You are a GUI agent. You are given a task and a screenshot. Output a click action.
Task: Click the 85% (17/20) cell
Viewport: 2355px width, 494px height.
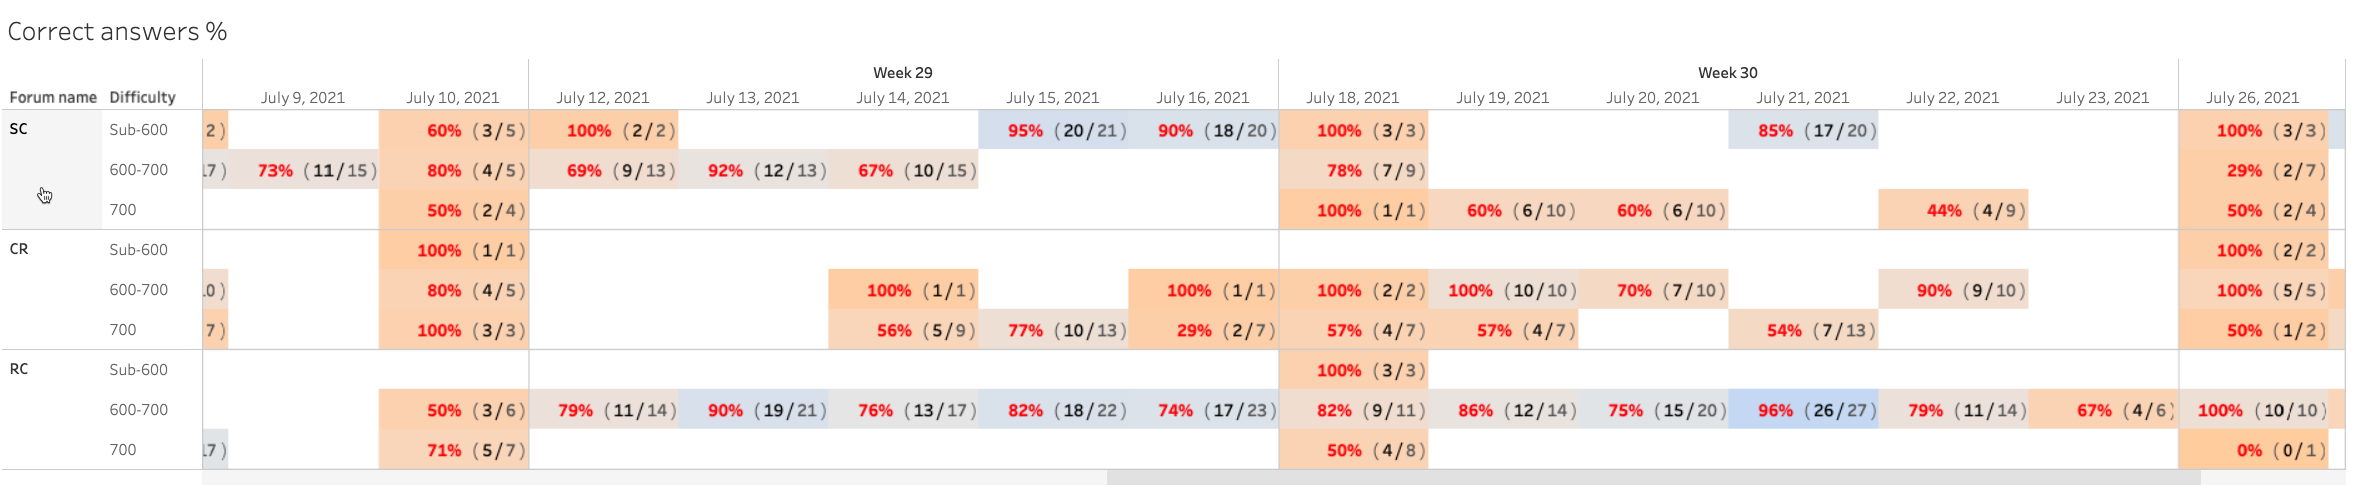click(x=1803, y=130)
